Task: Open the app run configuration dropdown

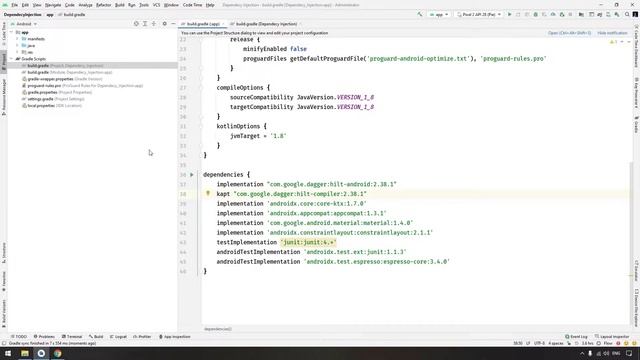Action: tap(439, 14)
